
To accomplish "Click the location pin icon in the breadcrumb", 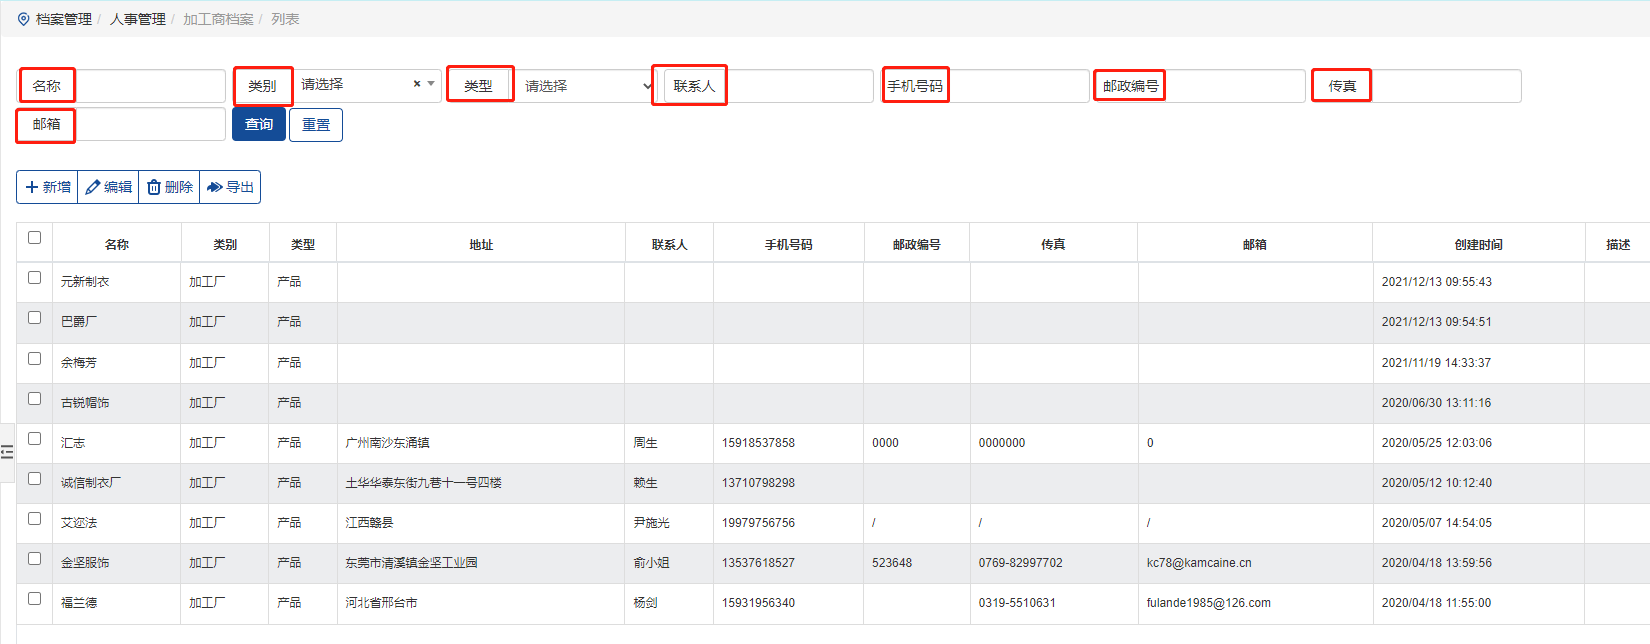I will coord(24,19).
